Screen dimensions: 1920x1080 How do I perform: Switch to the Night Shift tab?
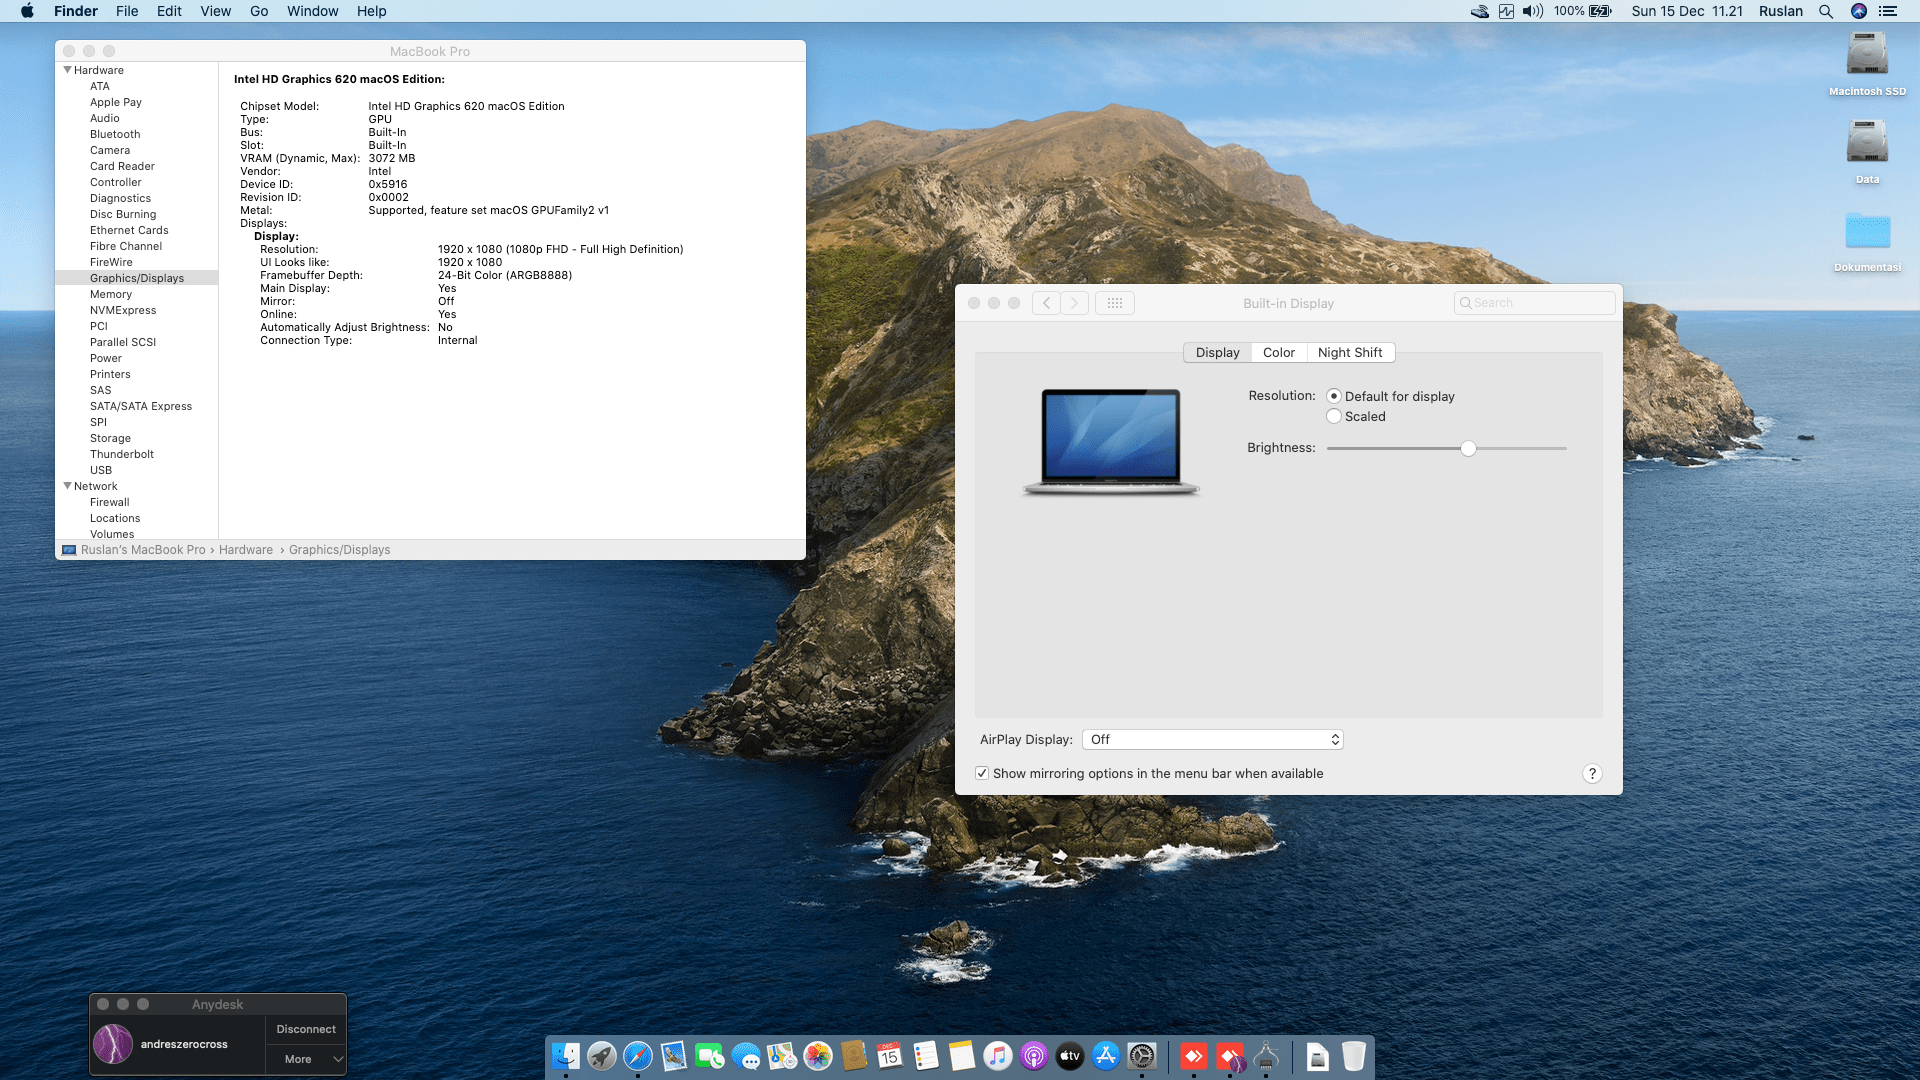(x=1349, y=353)
